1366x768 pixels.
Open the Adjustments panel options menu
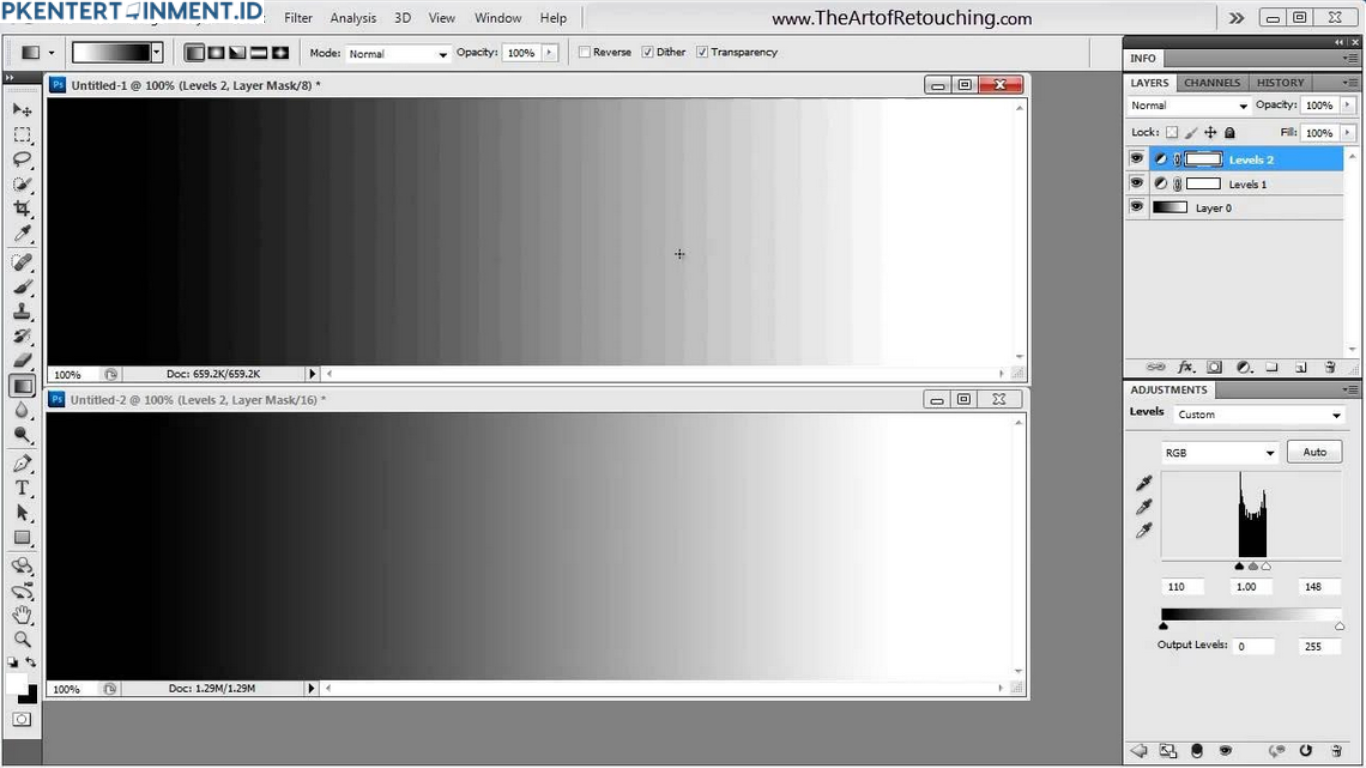1351,390
